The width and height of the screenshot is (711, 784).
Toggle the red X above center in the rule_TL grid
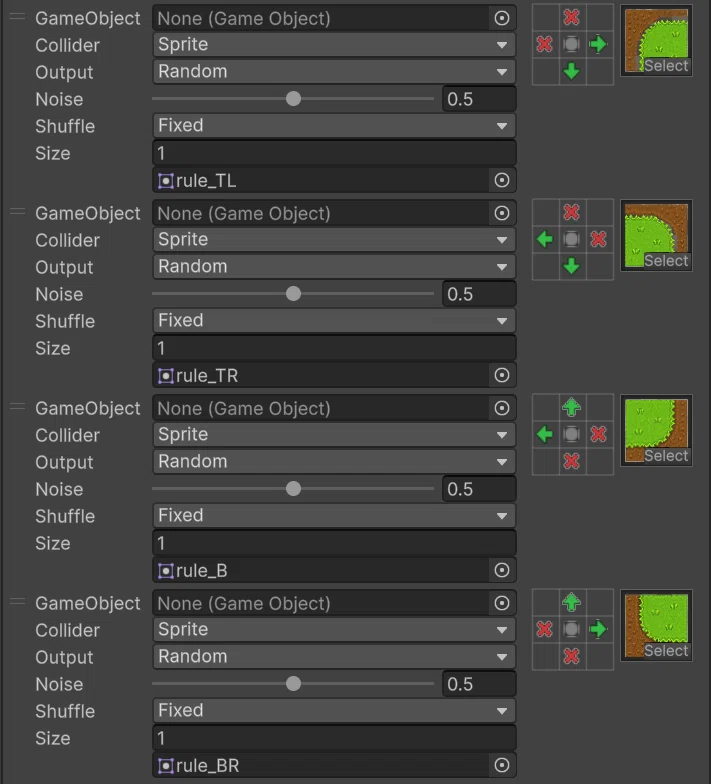click(572, 17)
